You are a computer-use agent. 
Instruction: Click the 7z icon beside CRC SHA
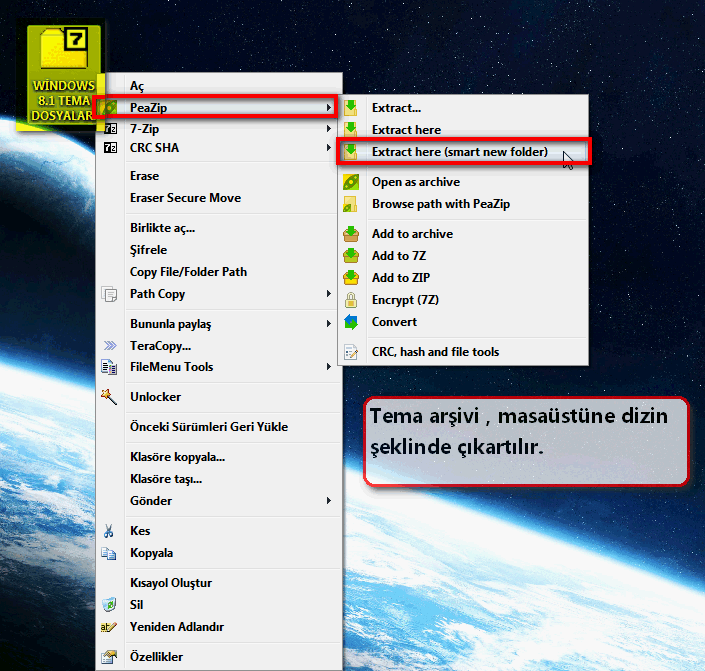pyautogui.click(x=110, y=148)
